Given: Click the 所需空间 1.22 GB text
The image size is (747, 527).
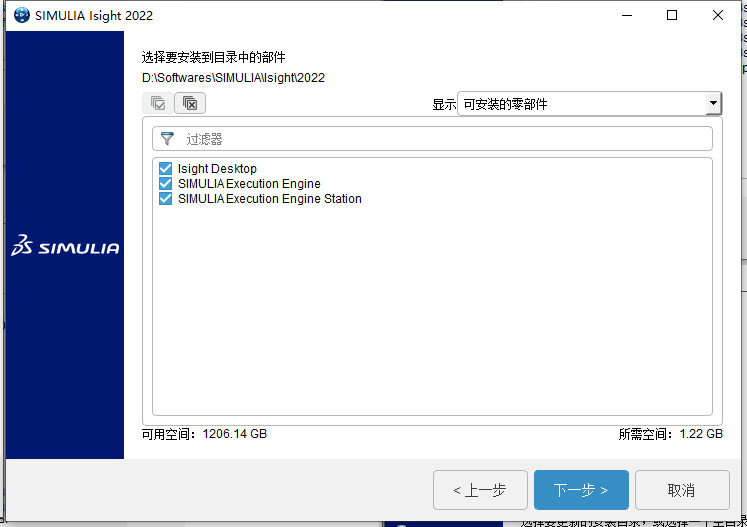Looking at the screenshot, I should click(670, 434).
